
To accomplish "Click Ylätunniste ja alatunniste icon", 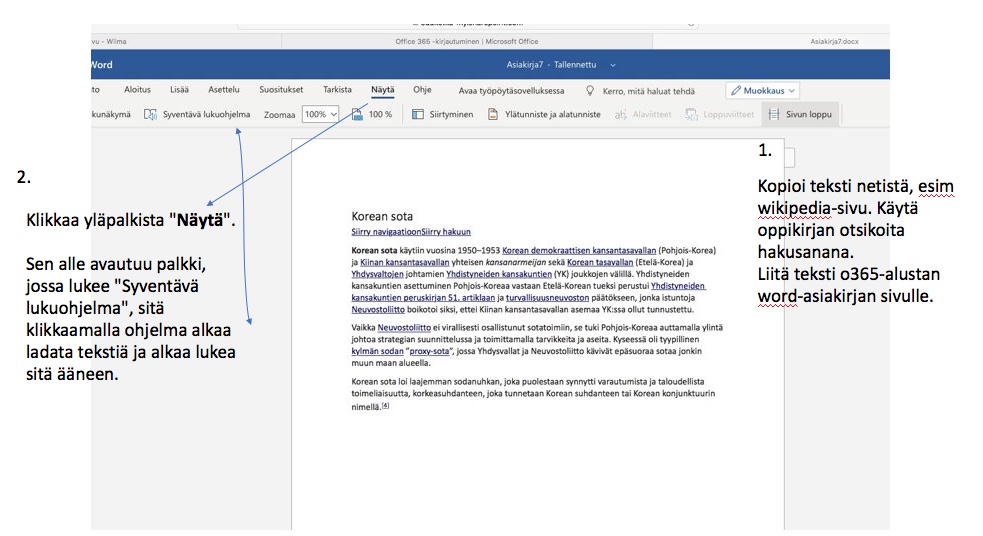I will tap(492, 115).
